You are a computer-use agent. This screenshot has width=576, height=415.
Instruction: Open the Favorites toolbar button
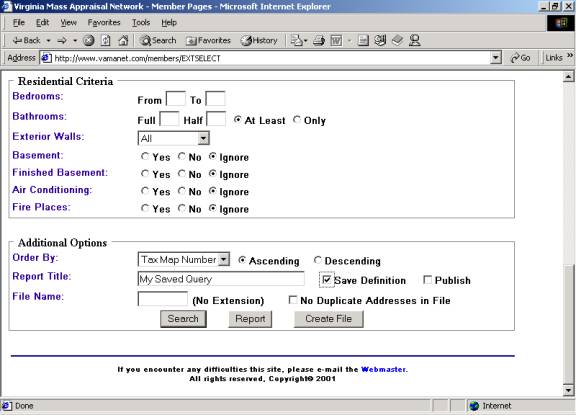pos(208,40)
